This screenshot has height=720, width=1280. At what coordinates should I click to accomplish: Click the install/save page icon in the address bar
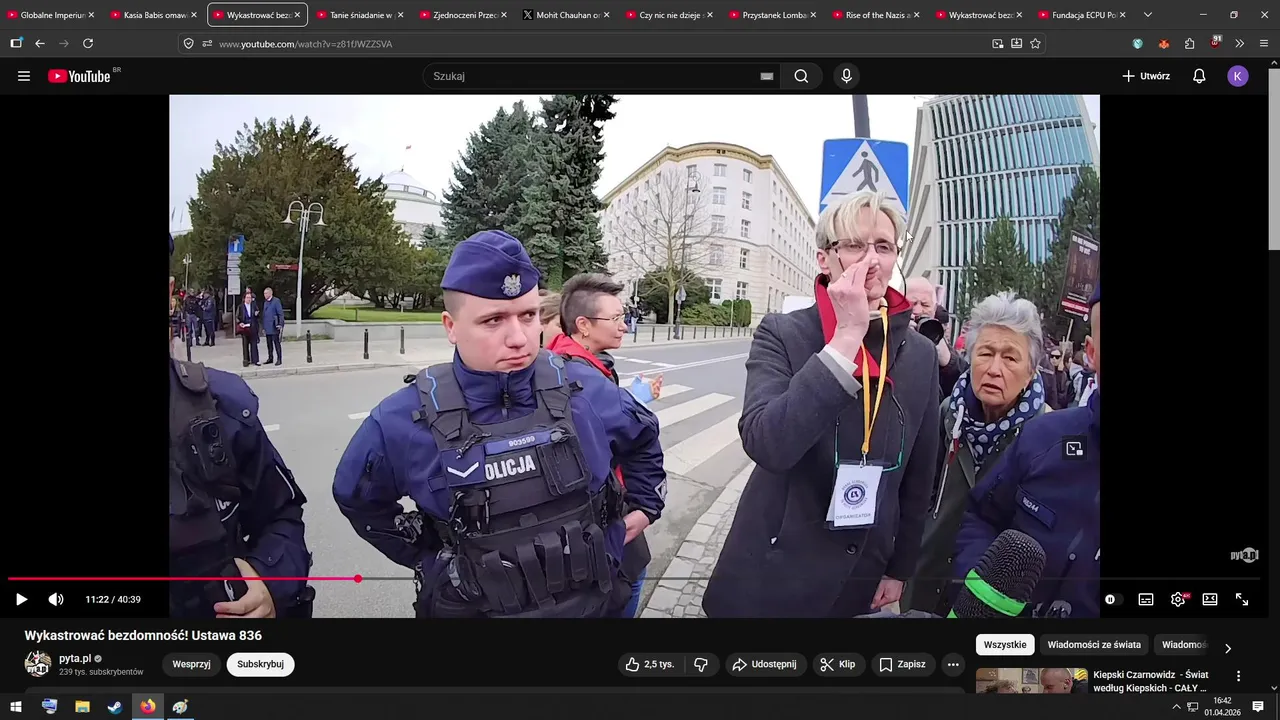[x=1016, y=44]
